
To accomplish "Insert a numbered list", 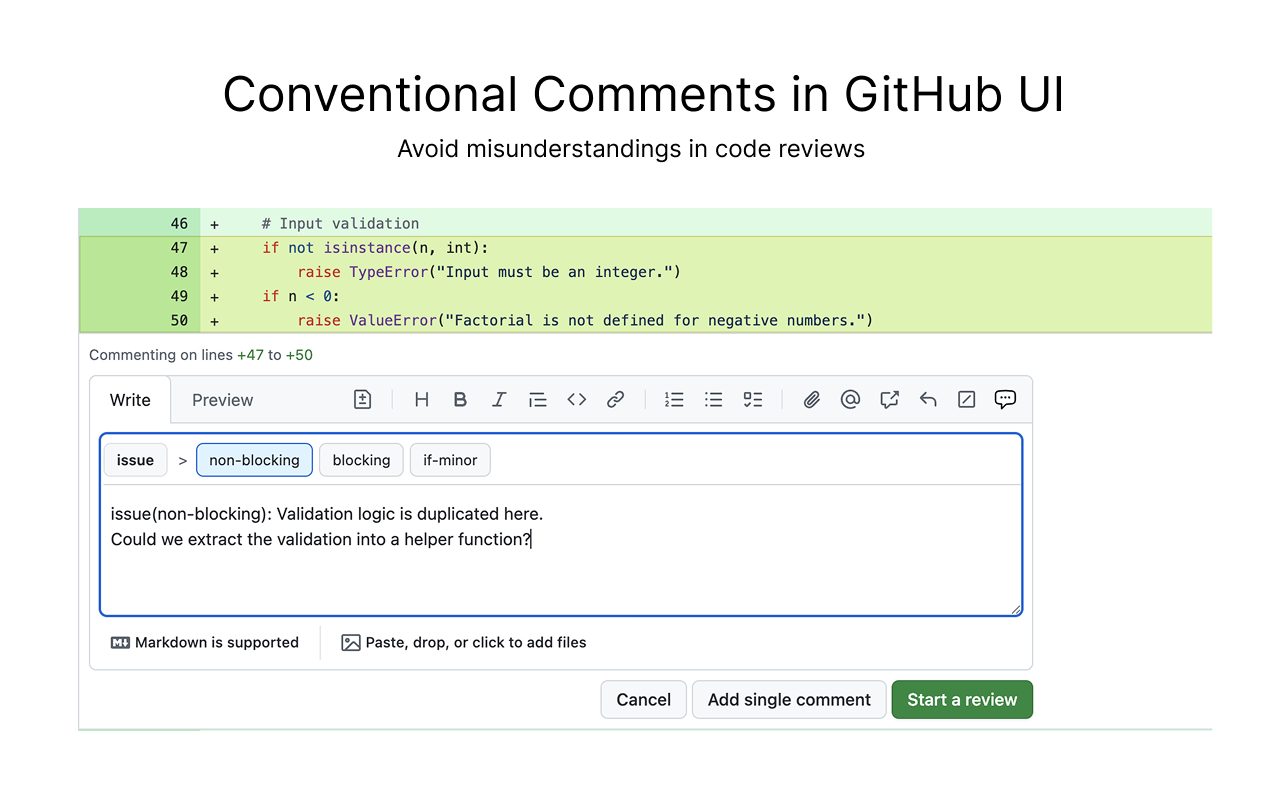I will click(674, 399).
